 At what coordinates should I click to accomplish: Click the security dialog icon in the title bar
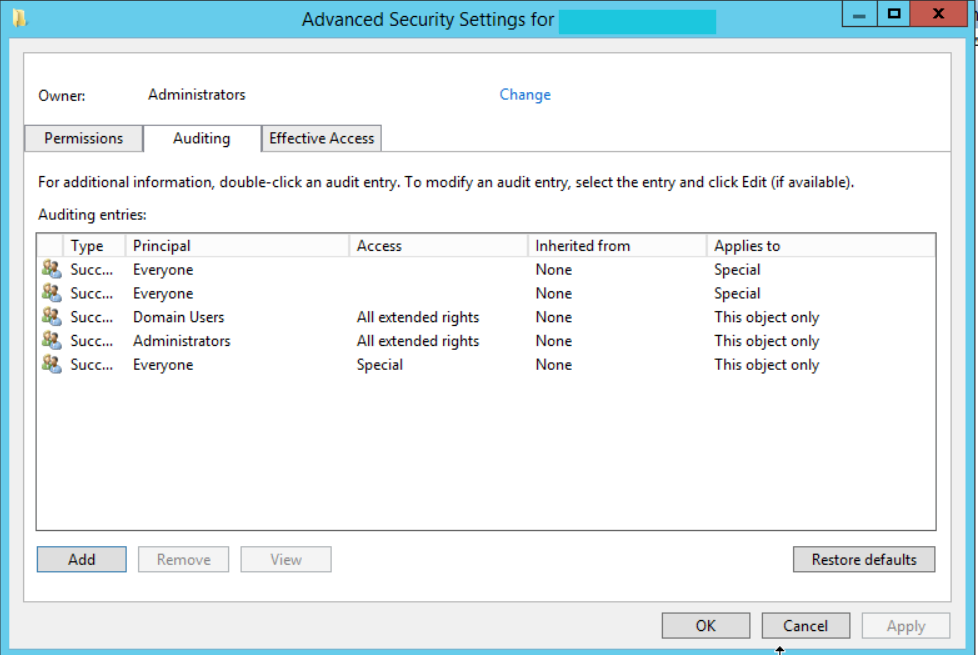point(21,17)
